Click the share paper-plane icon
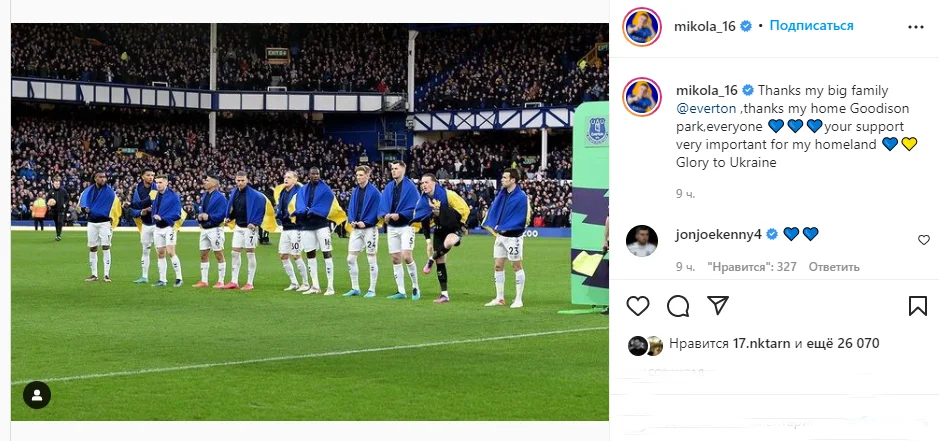Image resolution: width=939 pixels, height=441 pixels. click(x=718, y=306)
